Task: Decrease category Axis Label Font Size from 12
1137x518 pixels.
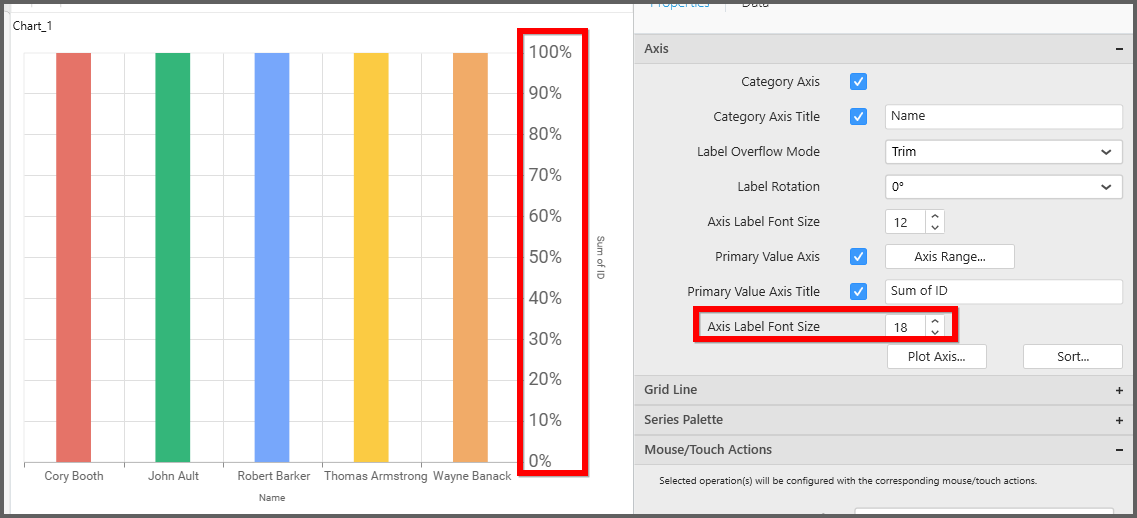Action: pyautogui.click(x=934, y=227)
